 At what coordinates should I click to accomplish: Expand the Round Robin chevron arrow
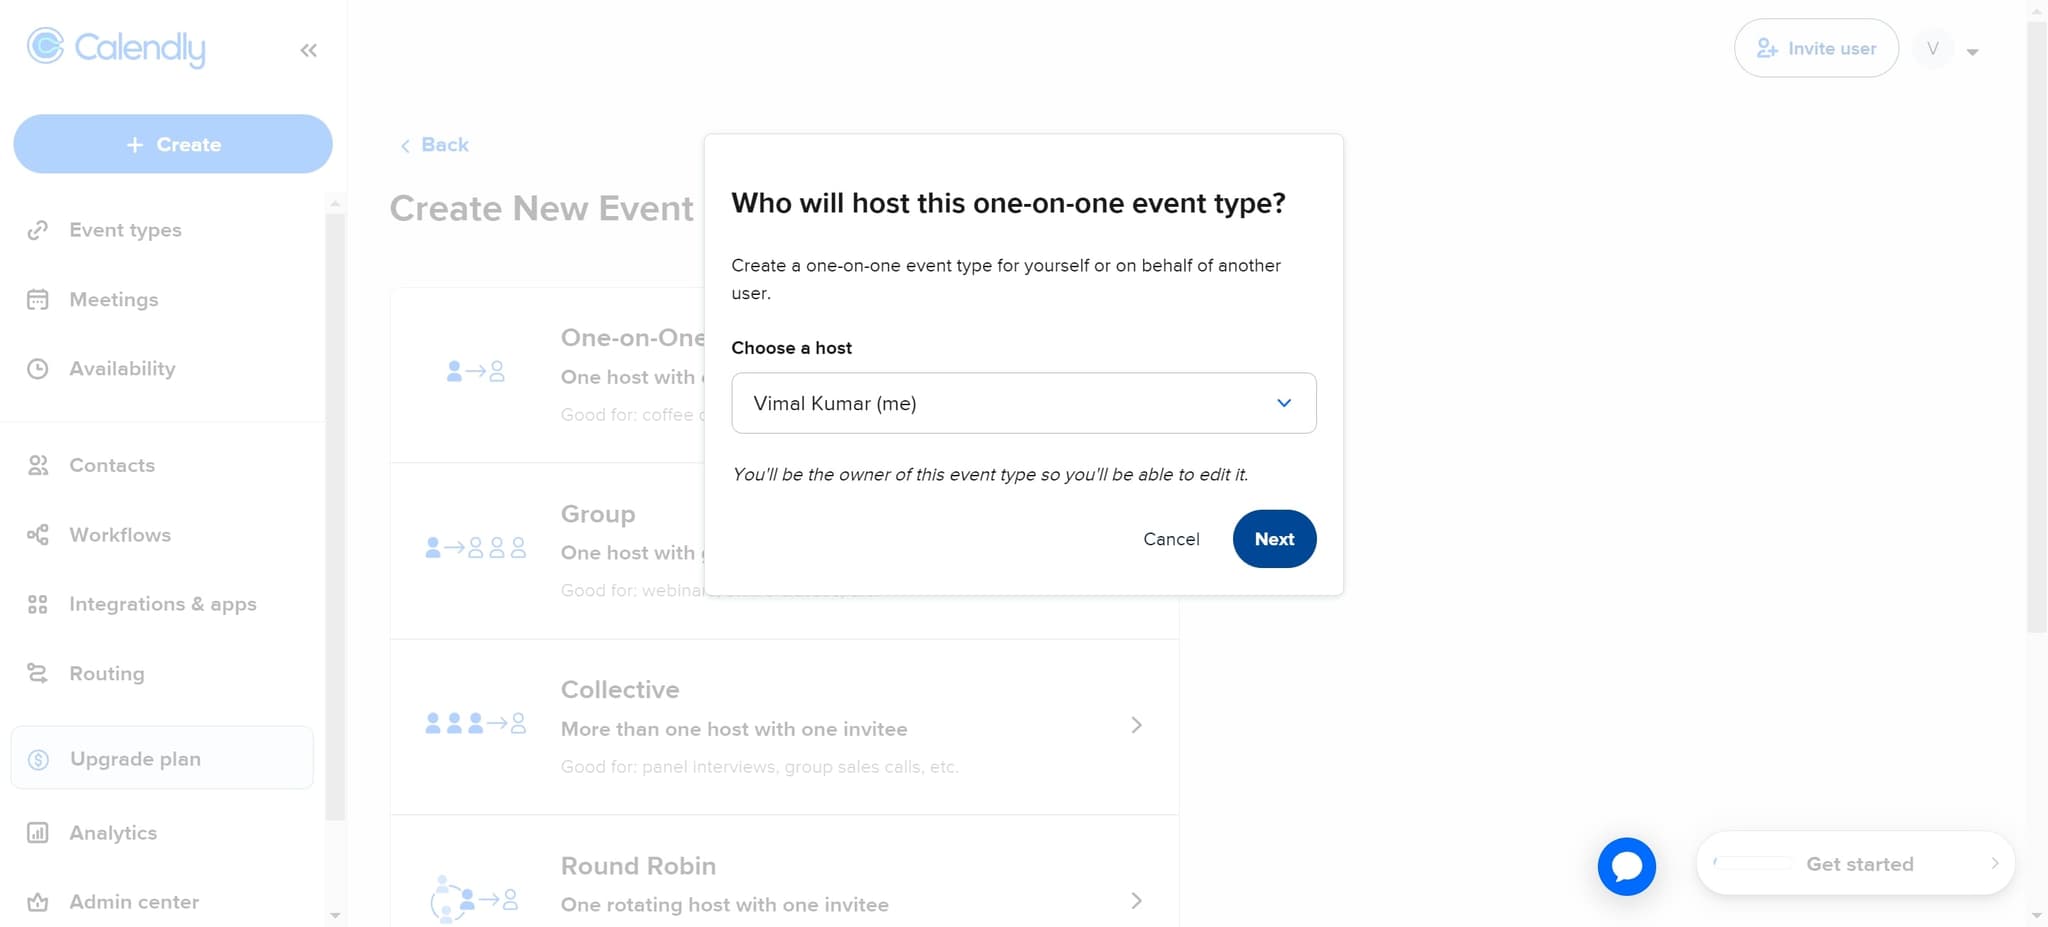tap(1136, 901)
